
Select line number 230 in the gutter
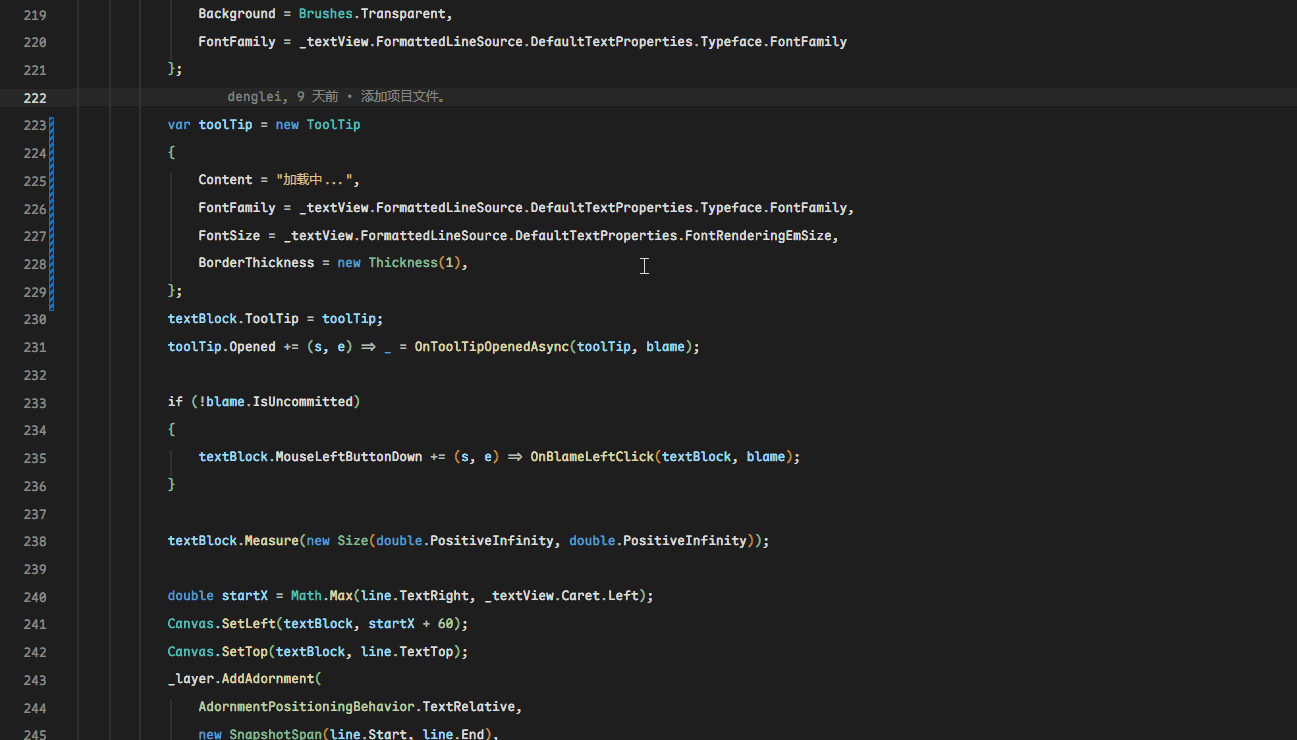click(x=35, y=319)
